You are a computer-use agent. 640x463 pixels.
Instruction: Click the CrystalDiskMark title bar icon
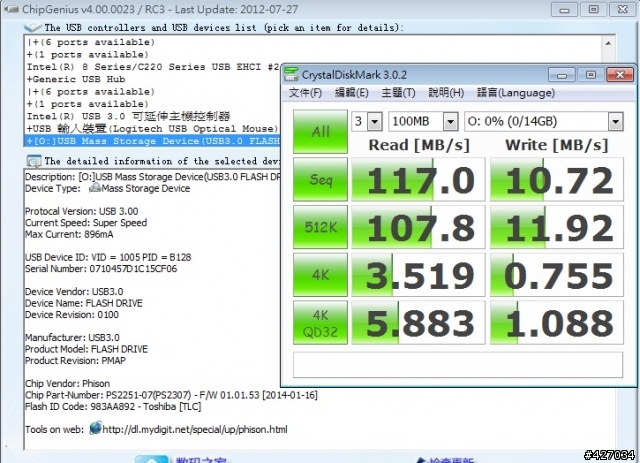pyautogui.click(x=291, y=74)
